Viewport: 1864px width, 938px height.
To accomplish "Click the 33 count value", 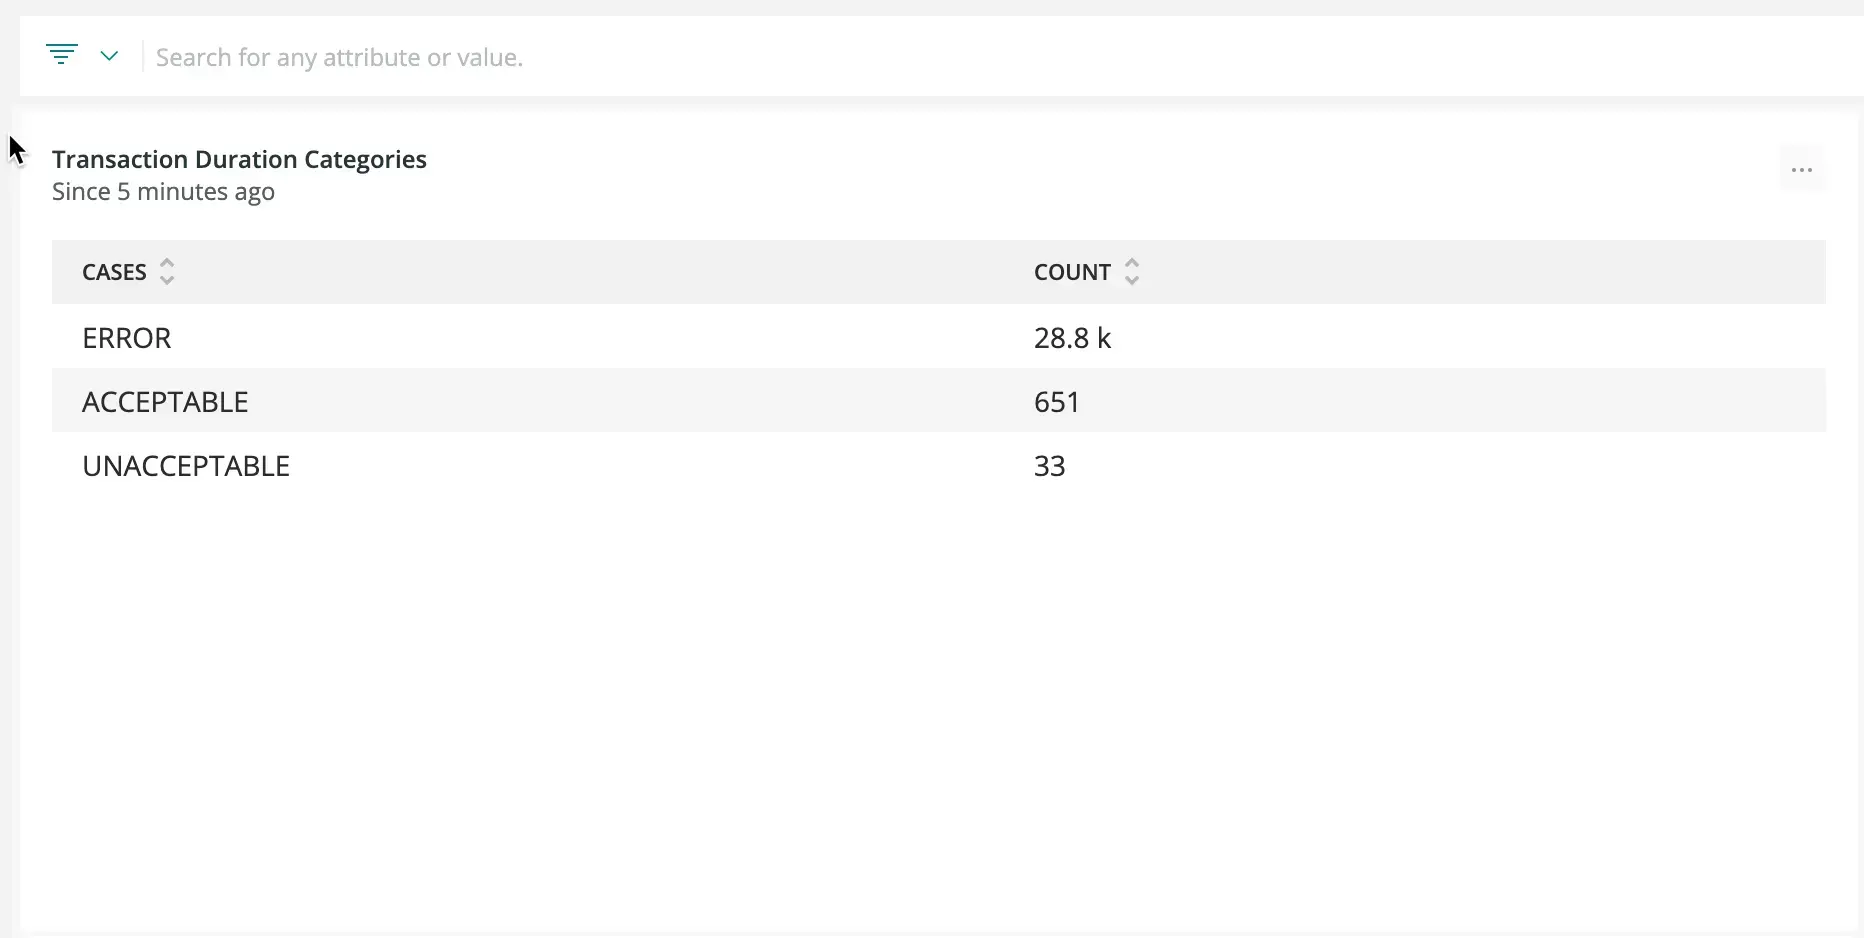I will coord(1049,466).
